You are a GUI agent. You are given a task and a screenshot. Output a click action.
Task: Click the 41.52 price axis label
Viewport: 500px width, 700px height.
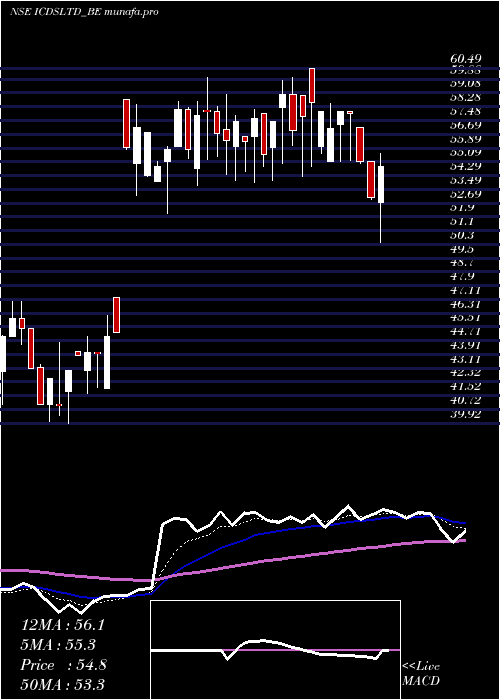(x=465, y=387)
